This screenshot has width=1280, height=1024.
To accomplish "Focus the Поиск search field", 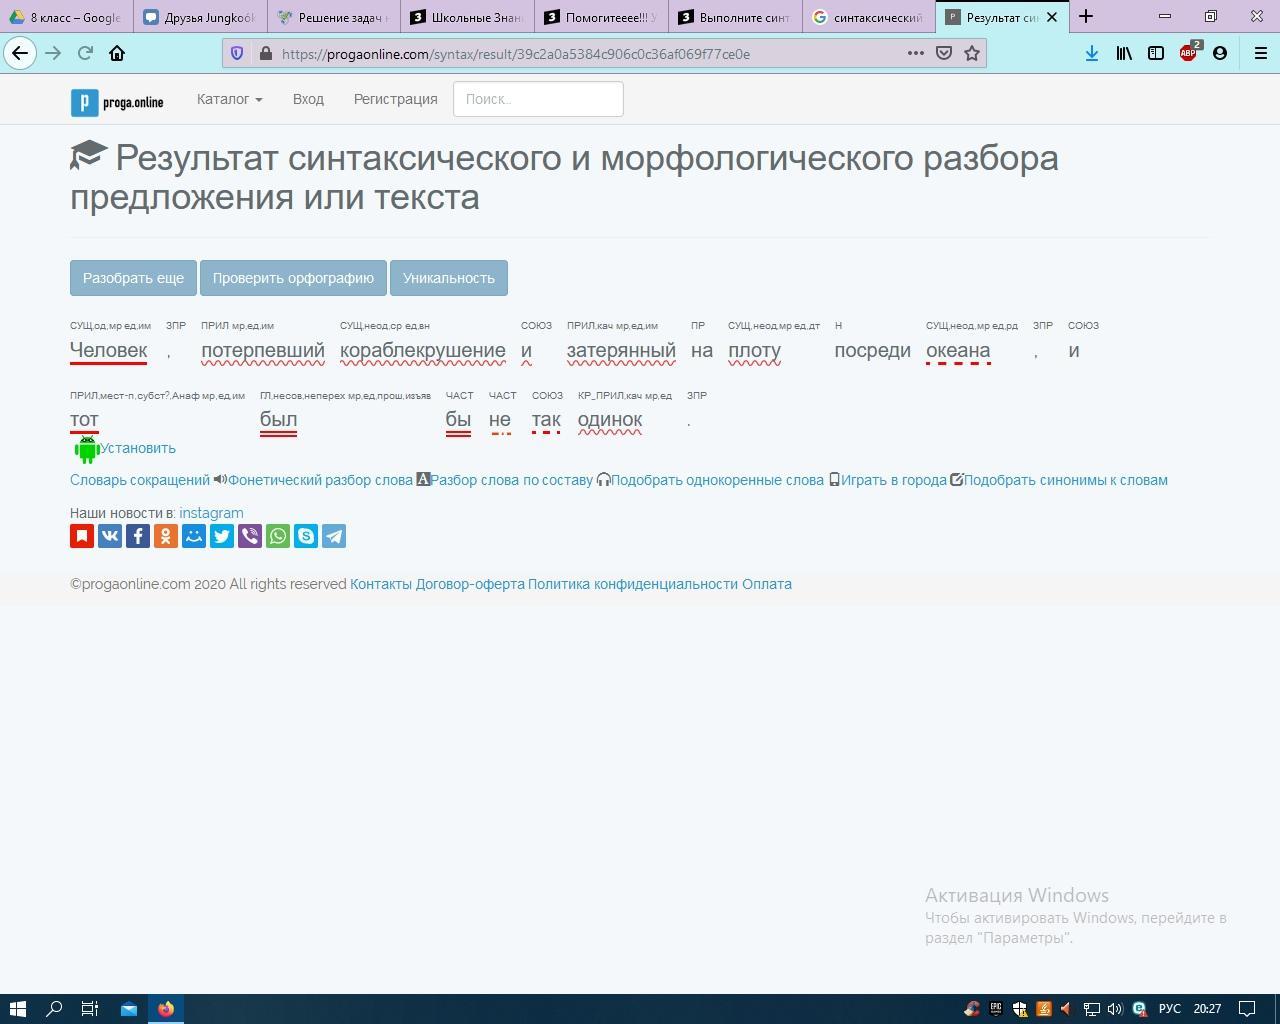I will pyautogui.click(x=538, y=99).
